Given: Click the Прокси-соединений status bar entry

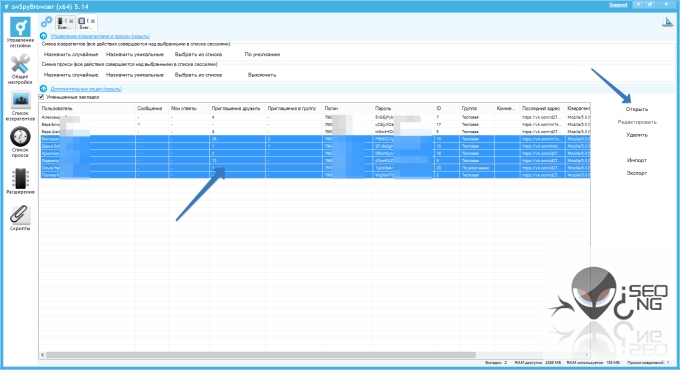Looking at the screenshot, I should [648, 362].
